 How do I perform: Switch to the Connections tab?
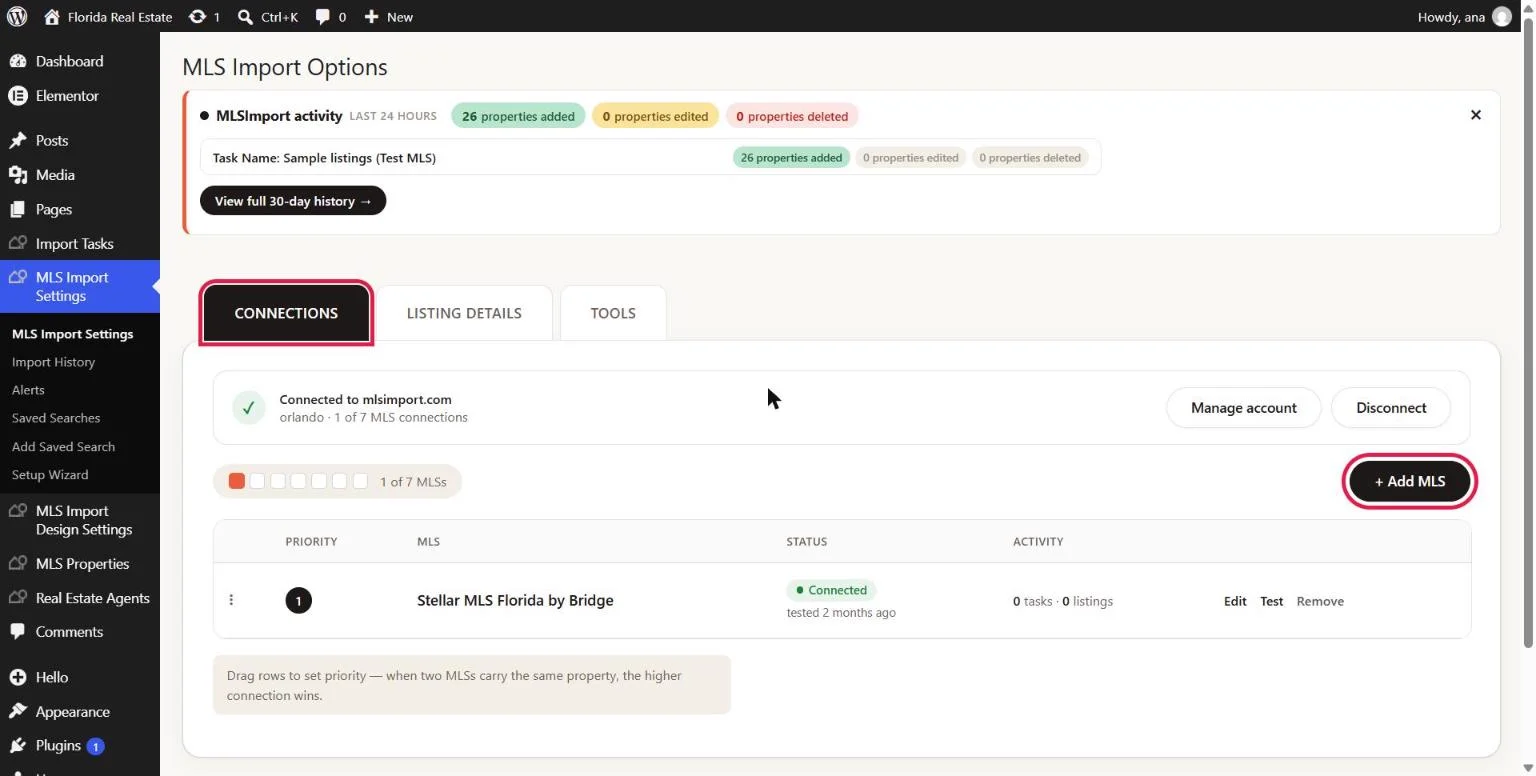tap(286, 313)
